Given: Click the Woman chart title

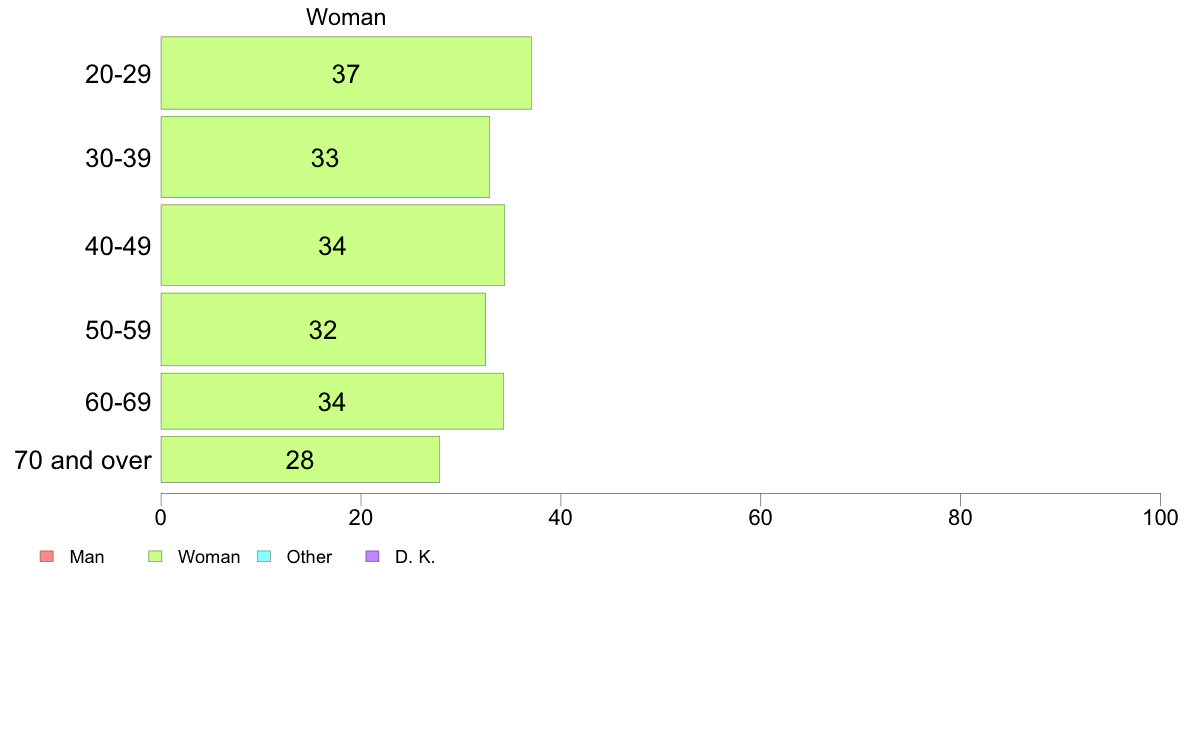Looking at the screenshot, I should [x=346, y=17].
